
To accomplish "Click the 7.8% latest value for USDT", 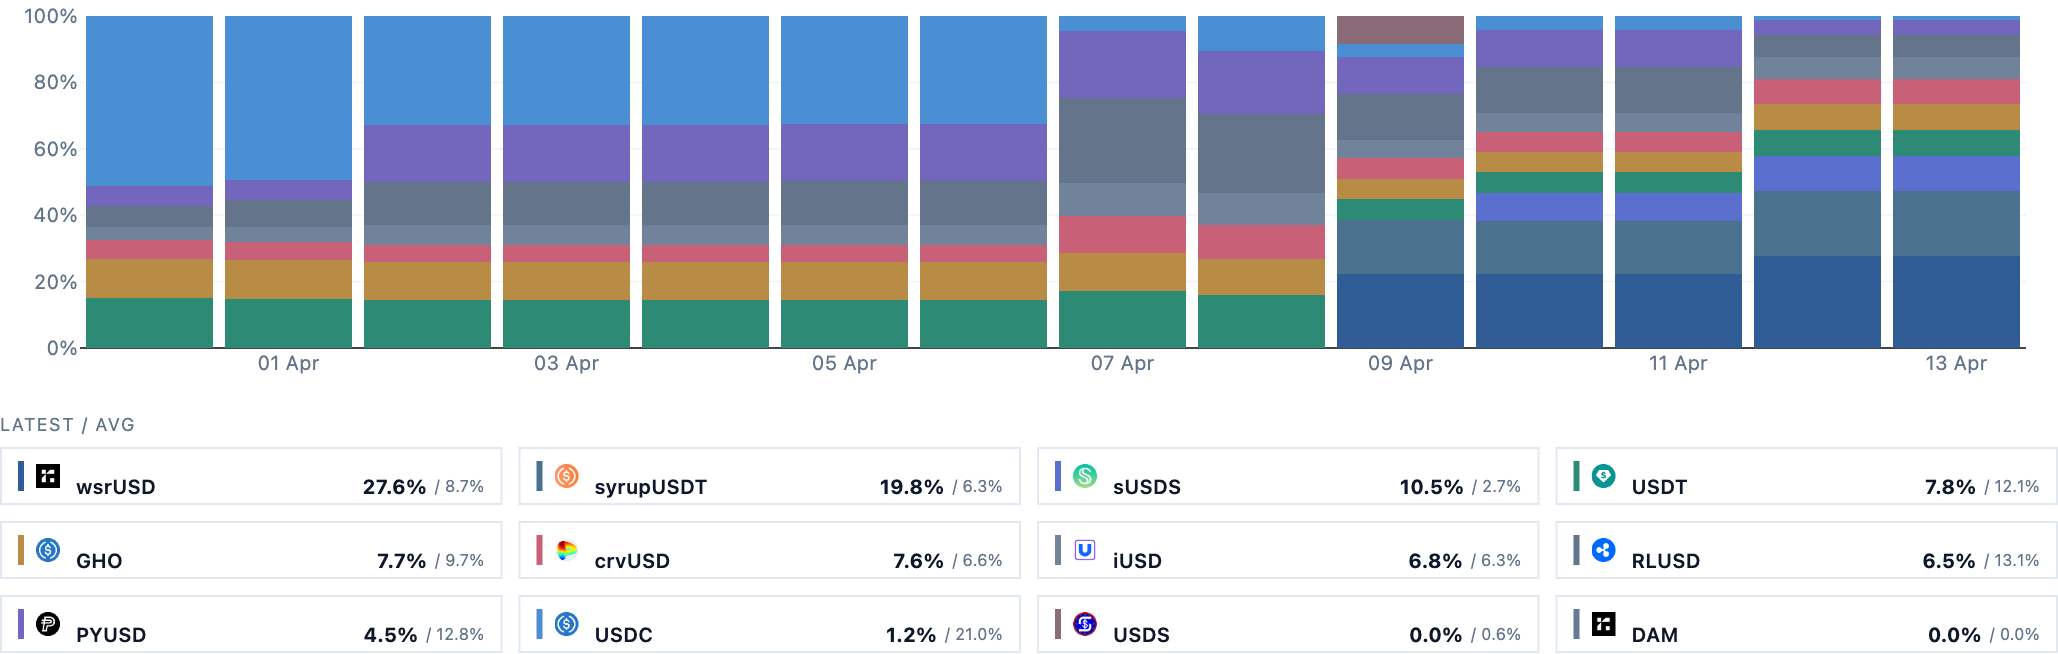I will click(1950, 487).
